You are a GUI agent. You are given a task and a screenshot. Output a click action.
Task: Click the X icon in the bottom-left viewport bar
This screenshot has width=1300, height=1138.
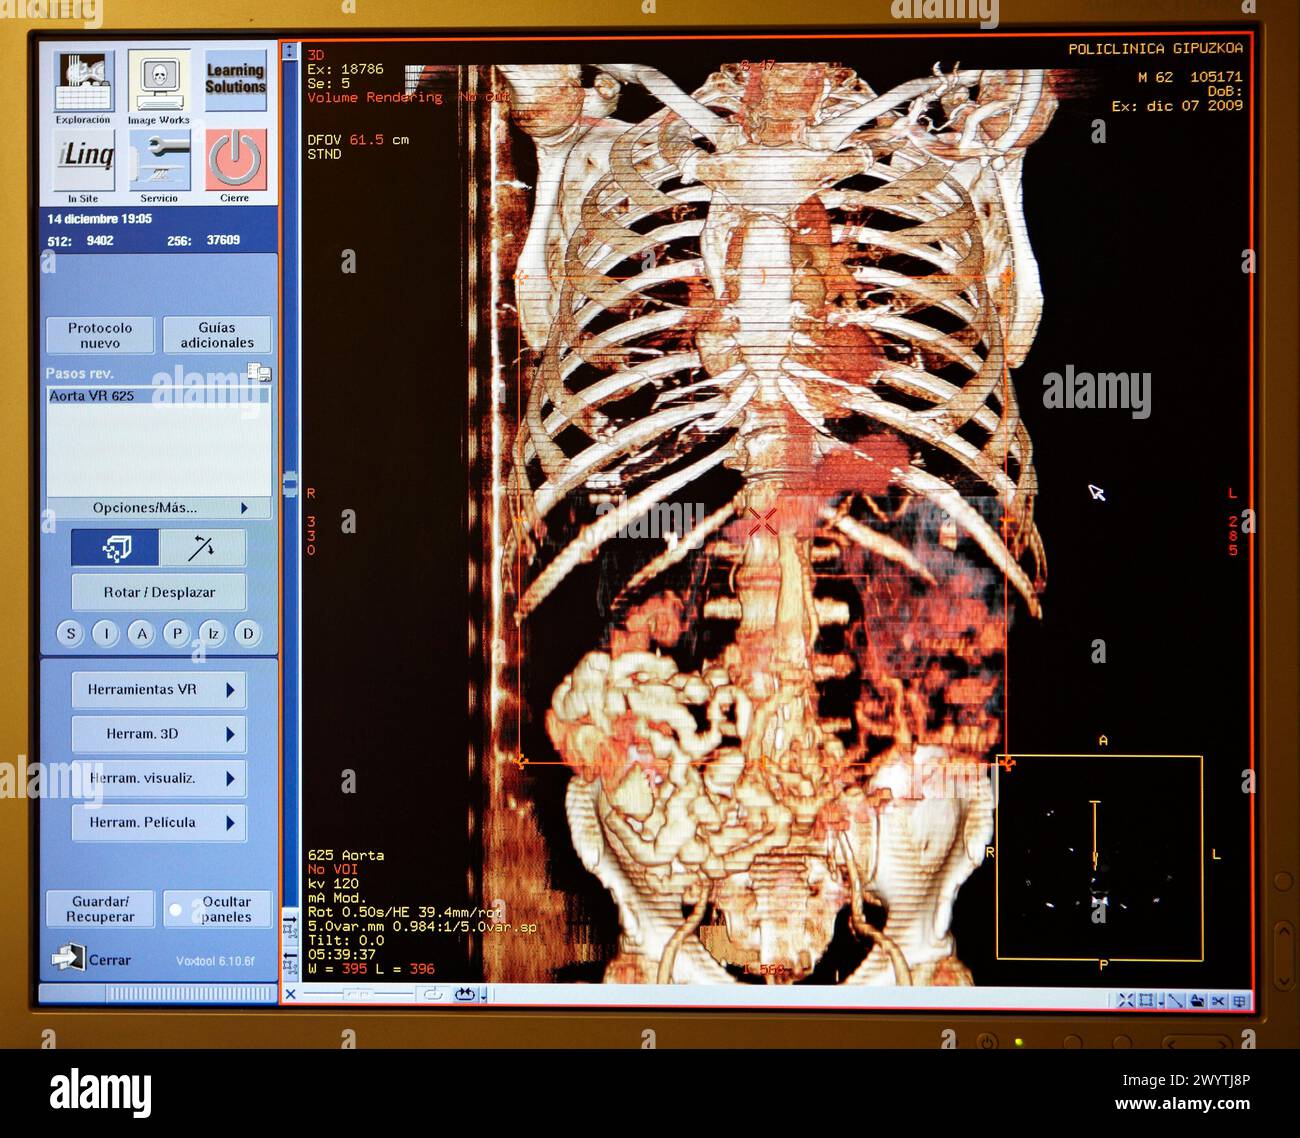pyautogui.click(x=291, y=994)
